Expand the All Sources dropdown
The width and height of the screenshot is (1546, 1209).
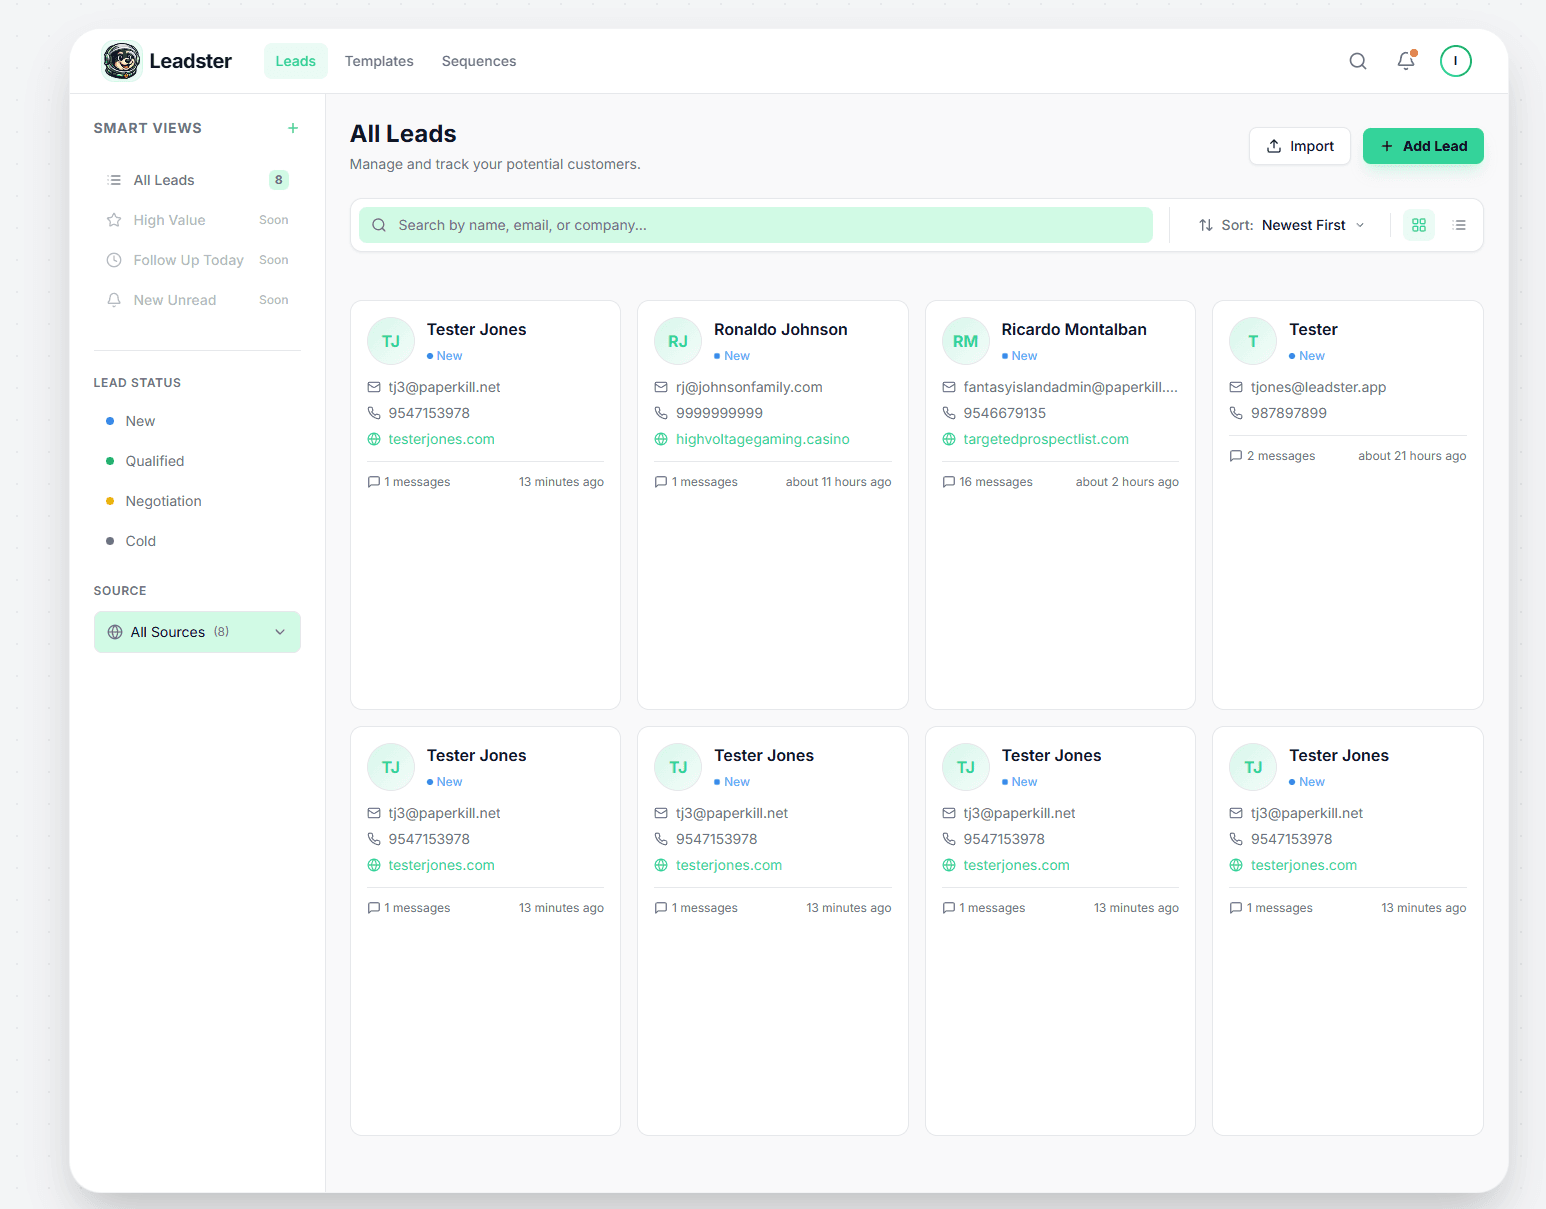tap(196, 631)
